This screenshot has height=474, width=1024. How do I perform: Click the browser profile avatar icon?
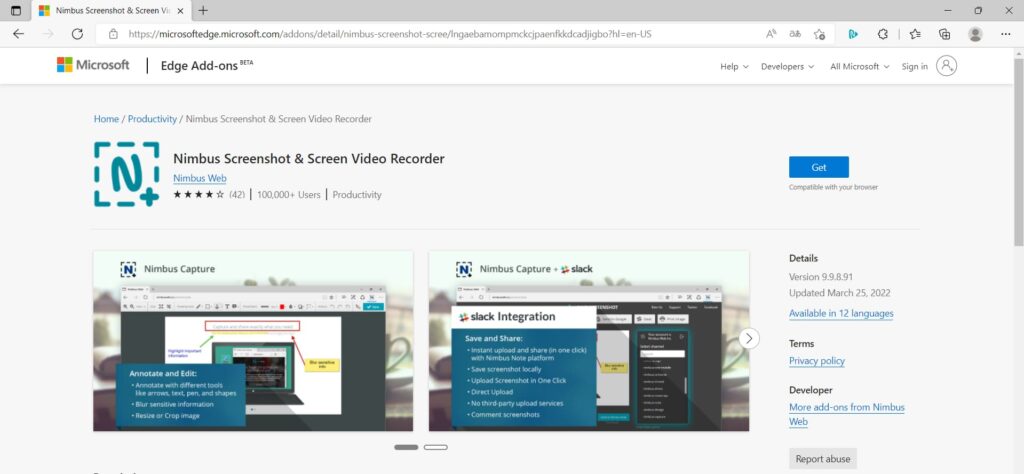[975, 34]
